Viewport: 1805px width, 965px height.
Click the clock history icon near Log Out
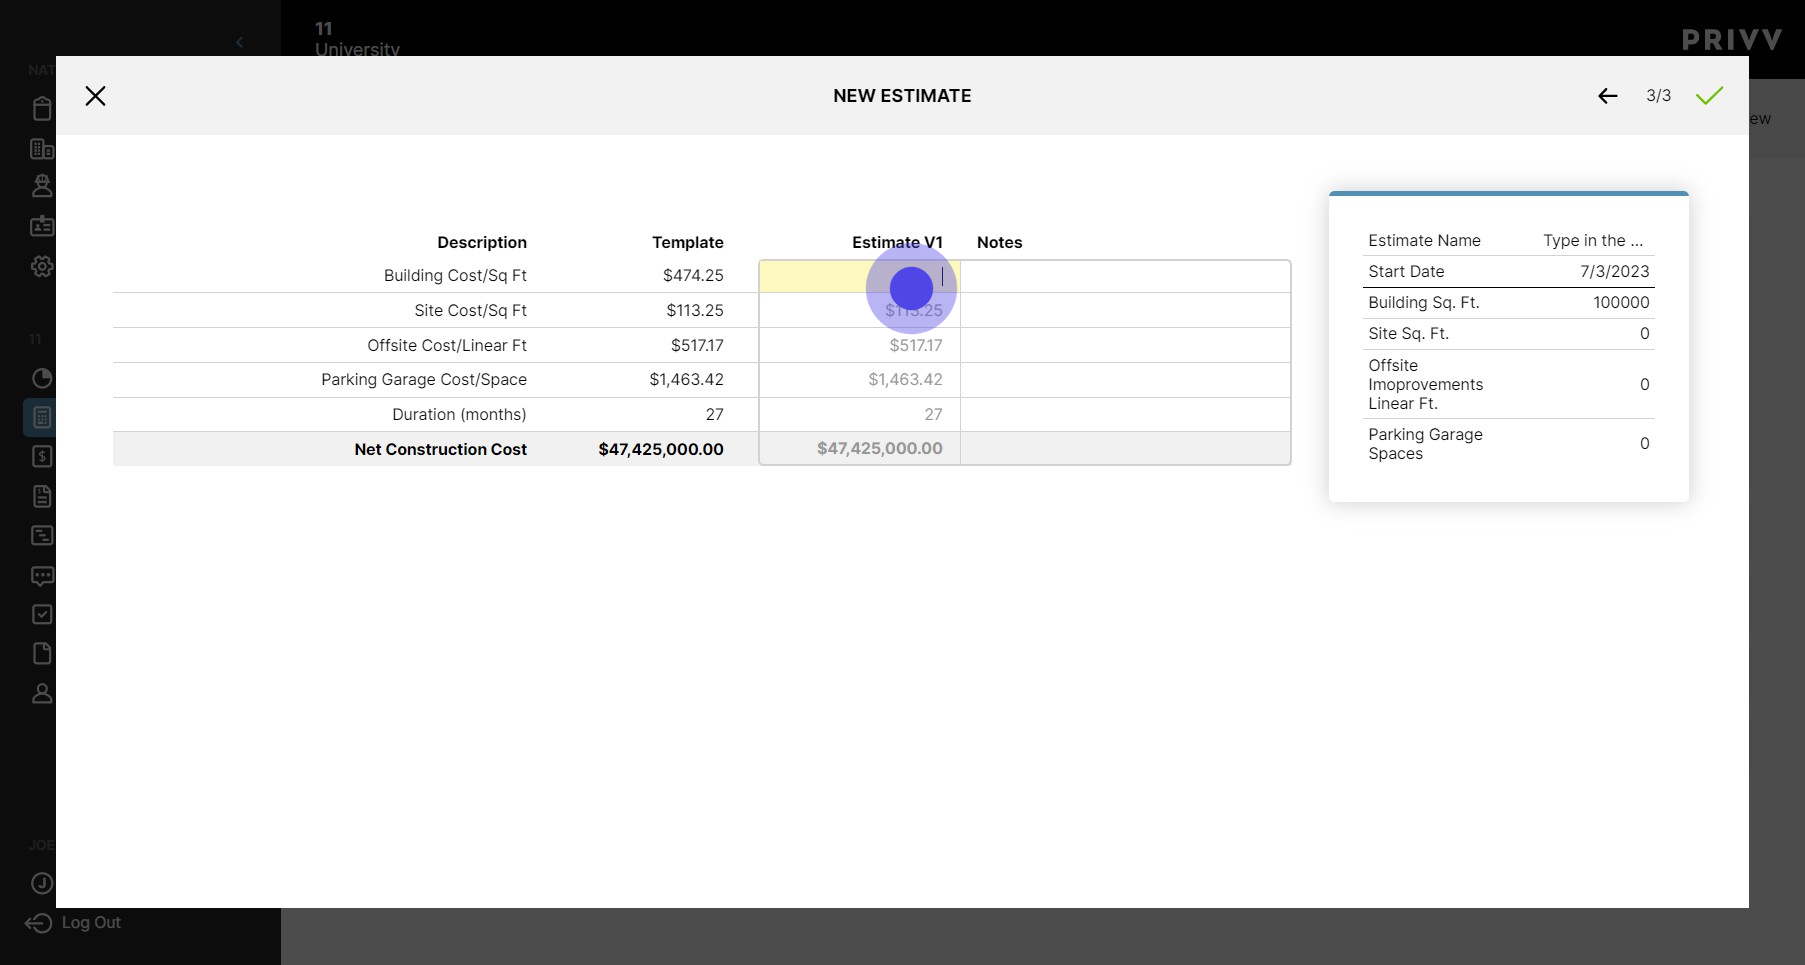click(x=42, y=883)
